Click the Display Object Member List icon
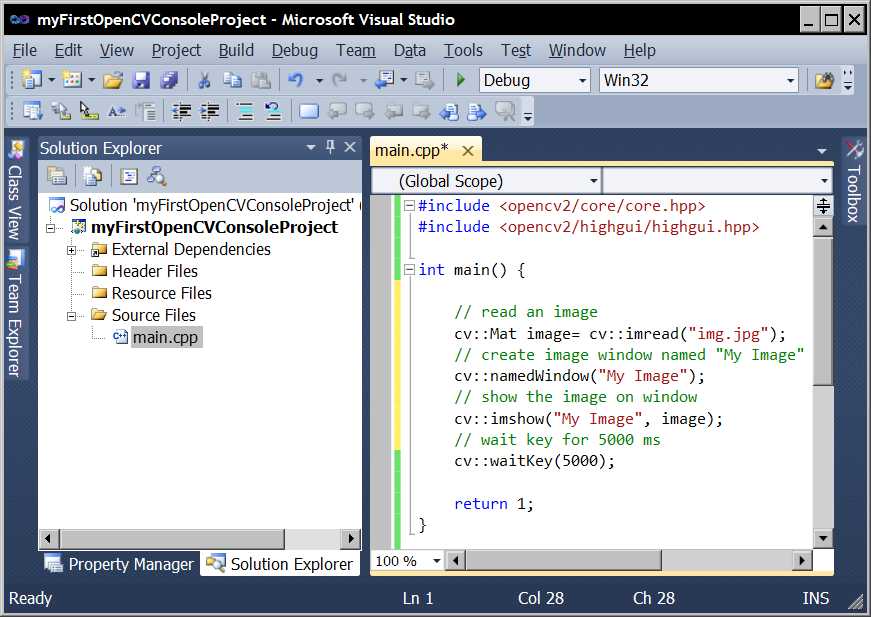 click(32, 112)
